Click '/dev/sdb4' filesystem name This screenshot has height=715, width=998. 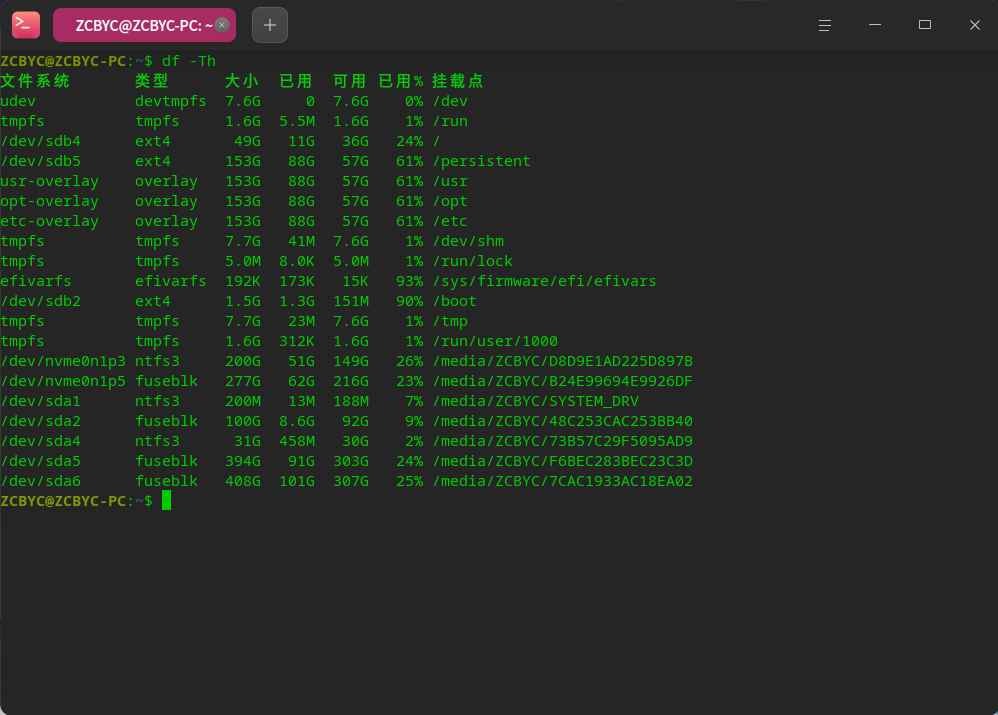[x=41, y=141]
